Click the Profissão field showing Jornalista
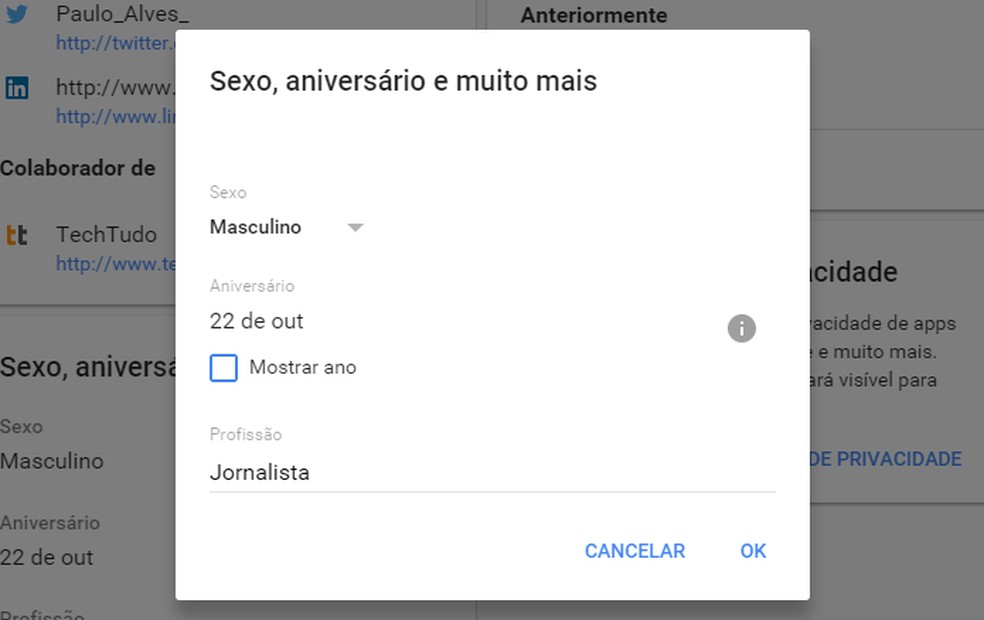 tap(400, 472)
